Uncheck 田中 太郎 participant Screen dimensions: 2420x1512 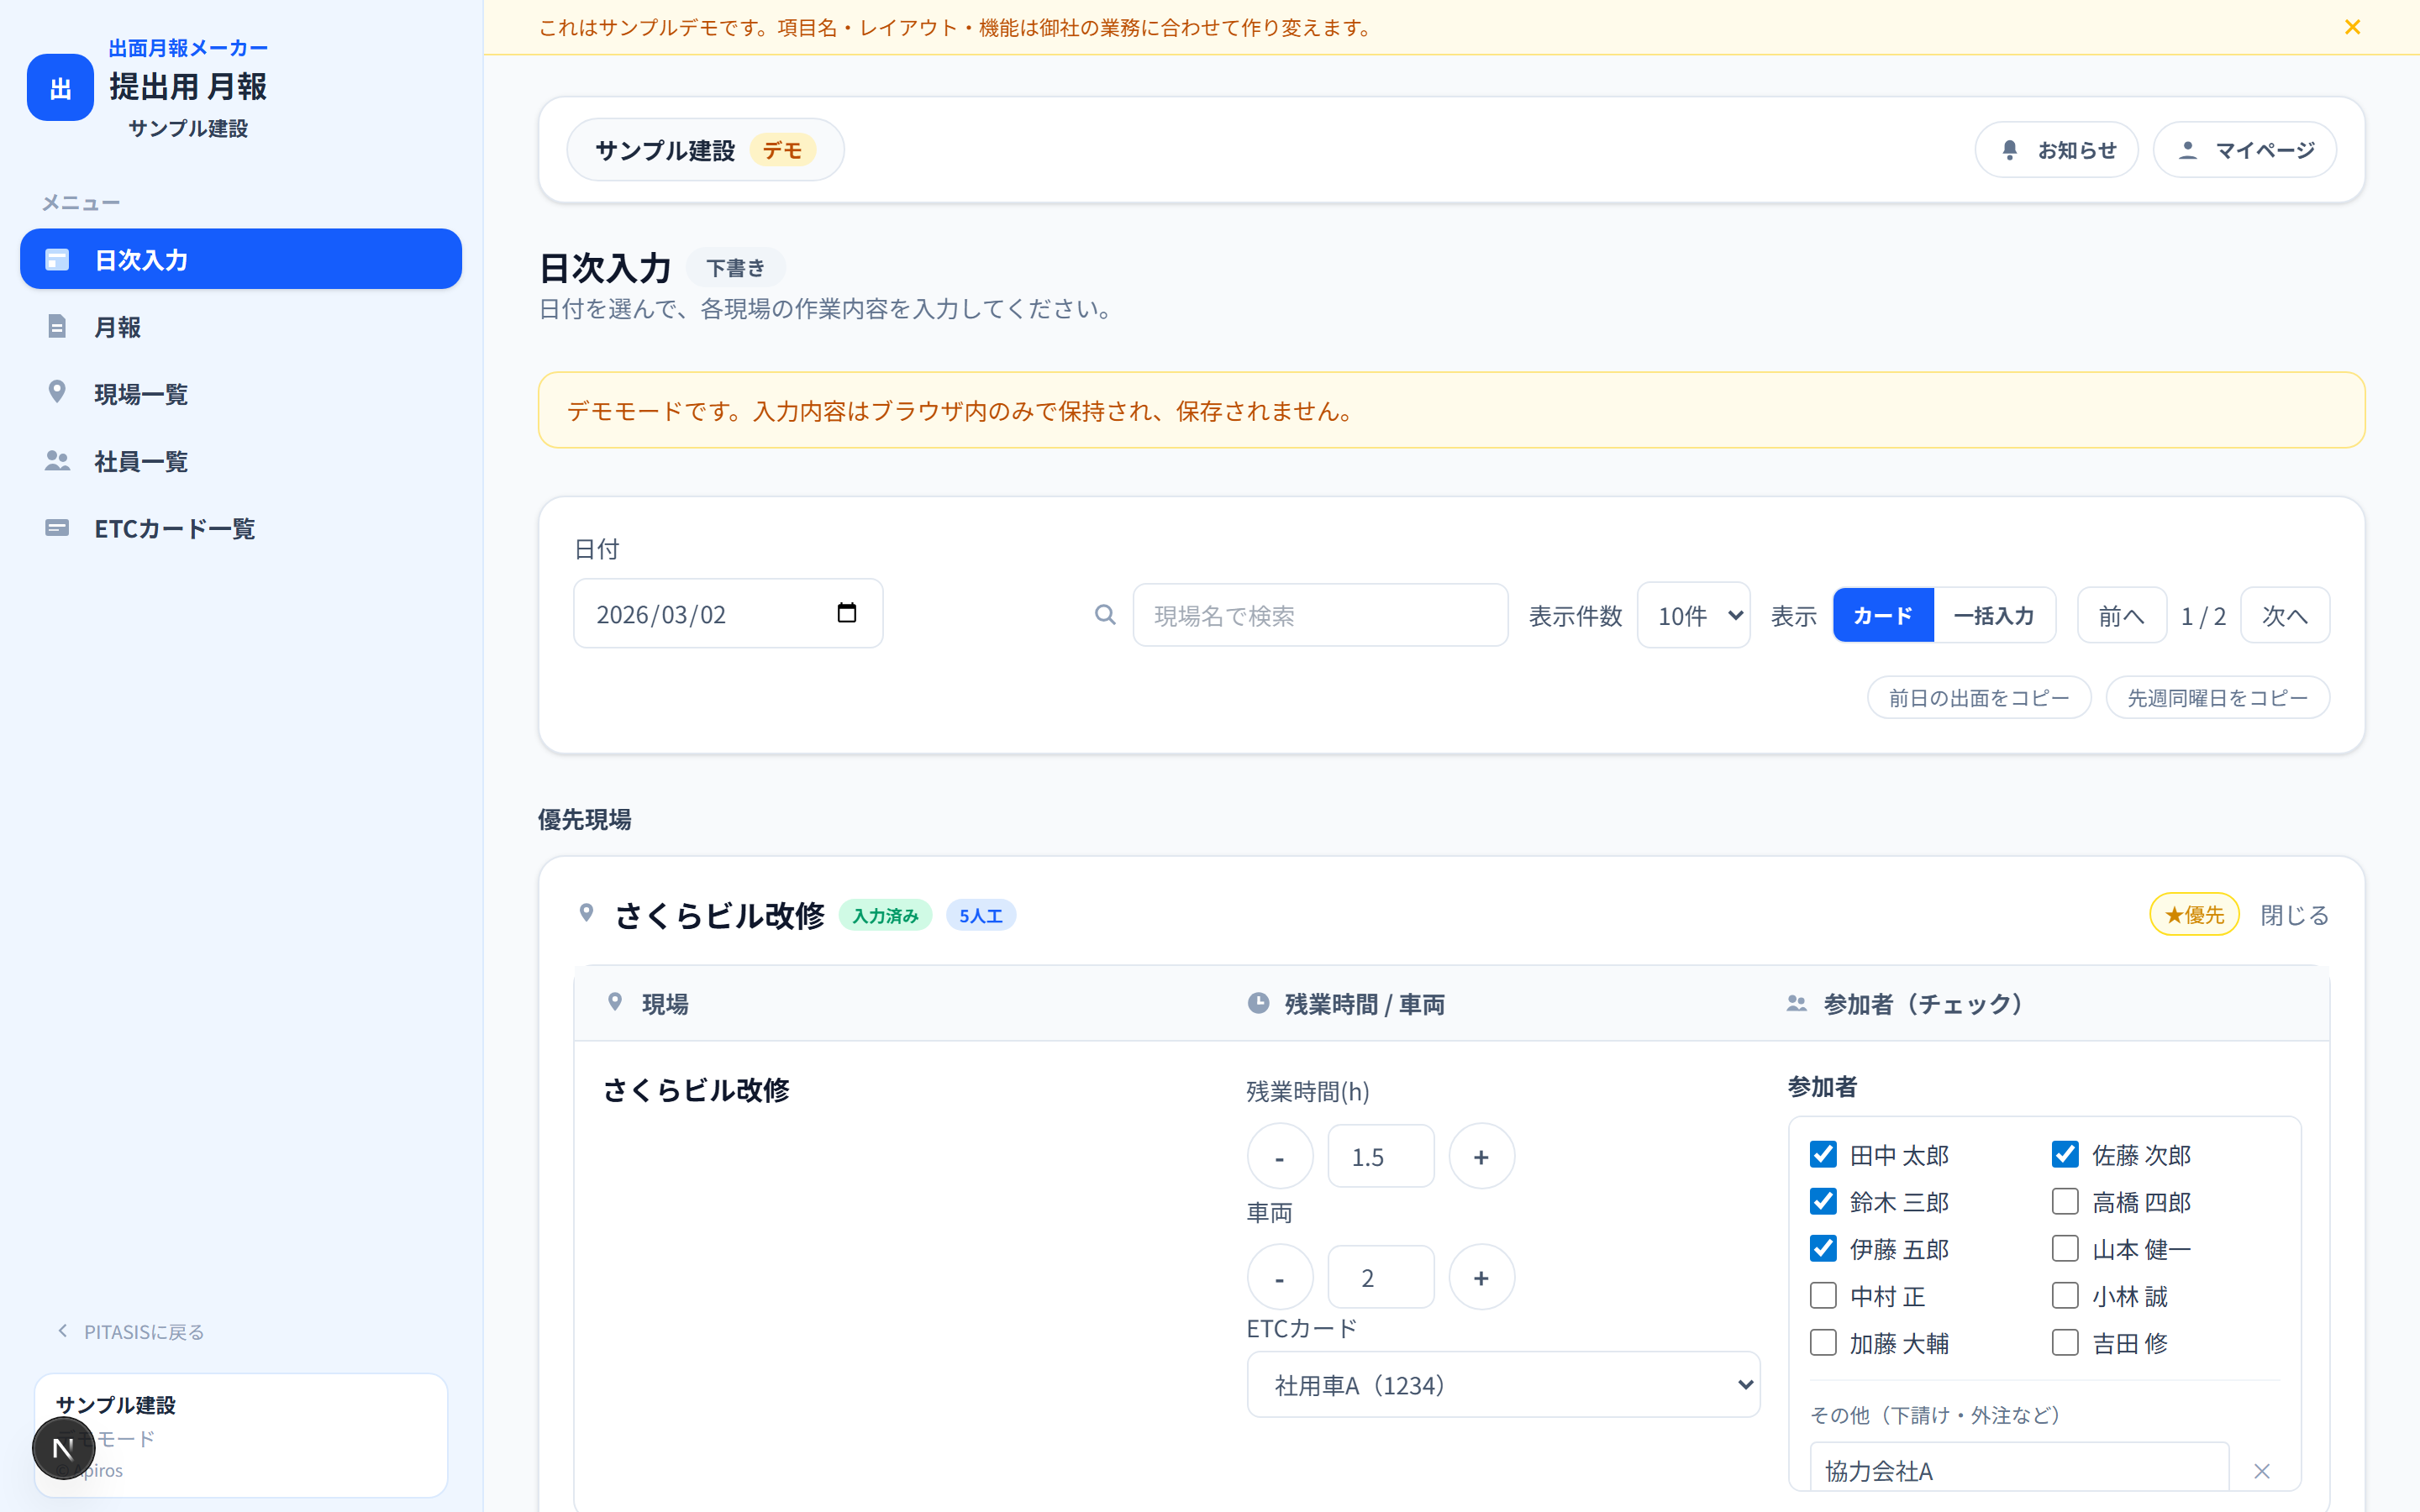1823,1154
